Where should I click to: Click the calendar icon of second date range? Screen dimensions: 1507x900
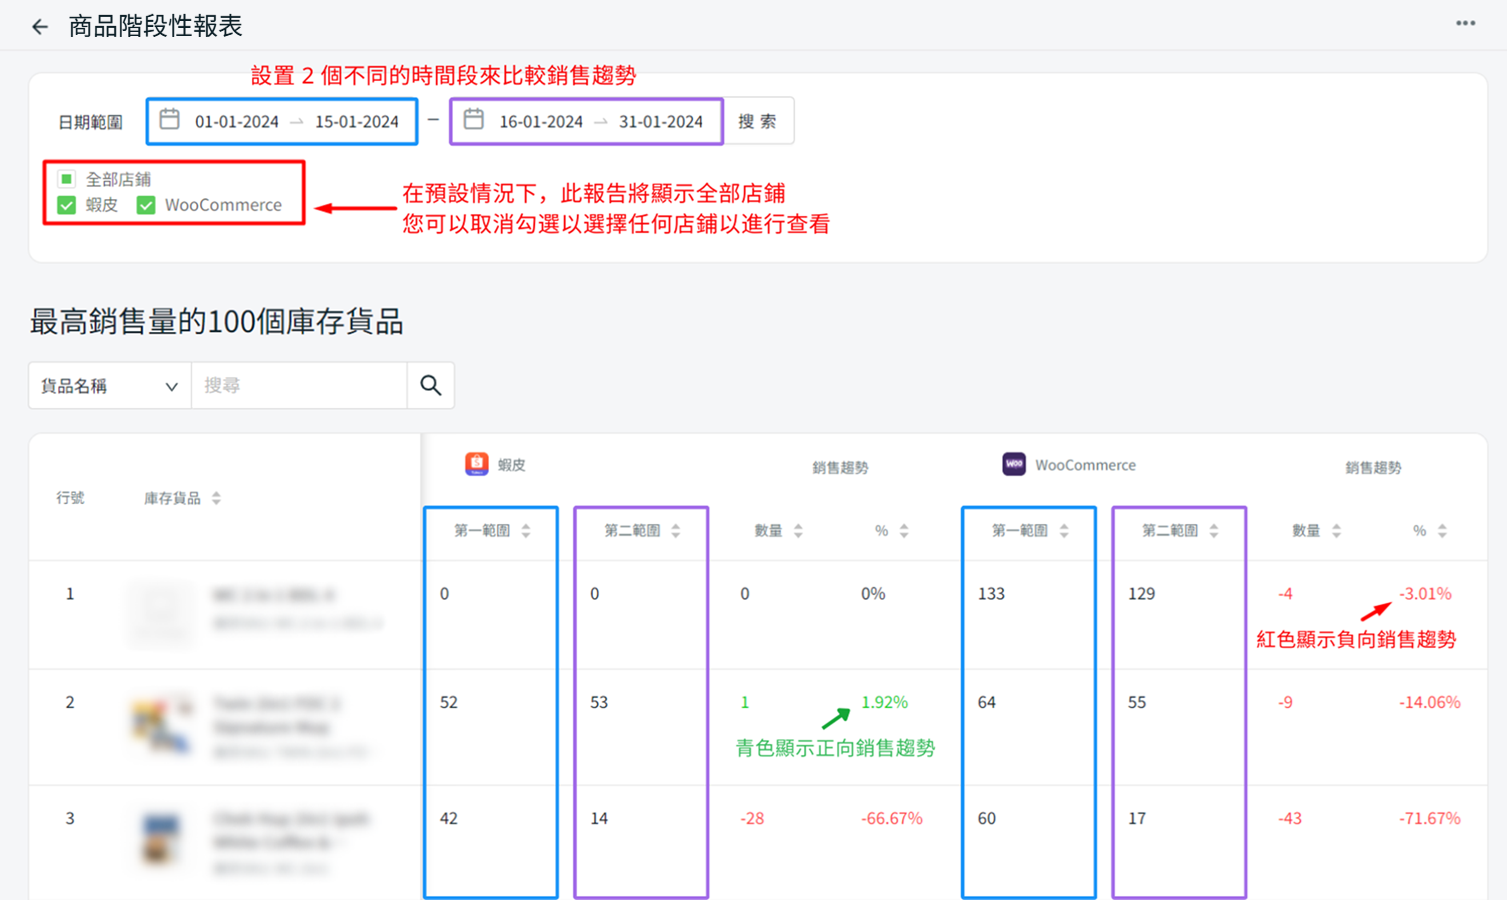(x=474, y=120)
